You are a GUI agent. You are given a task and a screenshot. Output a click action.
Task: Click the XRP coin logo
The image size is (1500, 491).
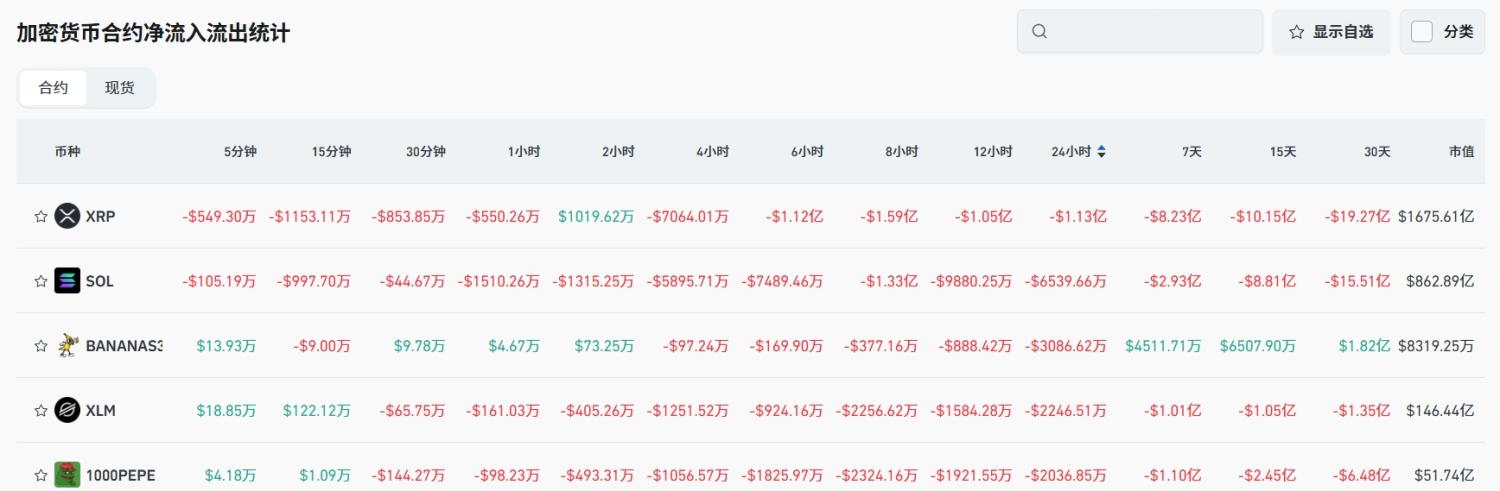point(67,216)
